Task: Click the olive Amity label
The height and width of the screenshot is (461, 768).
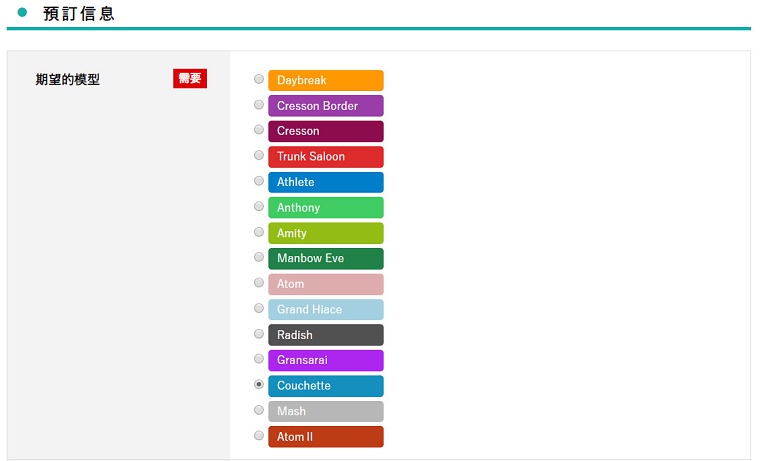Action: pos(326,233)
